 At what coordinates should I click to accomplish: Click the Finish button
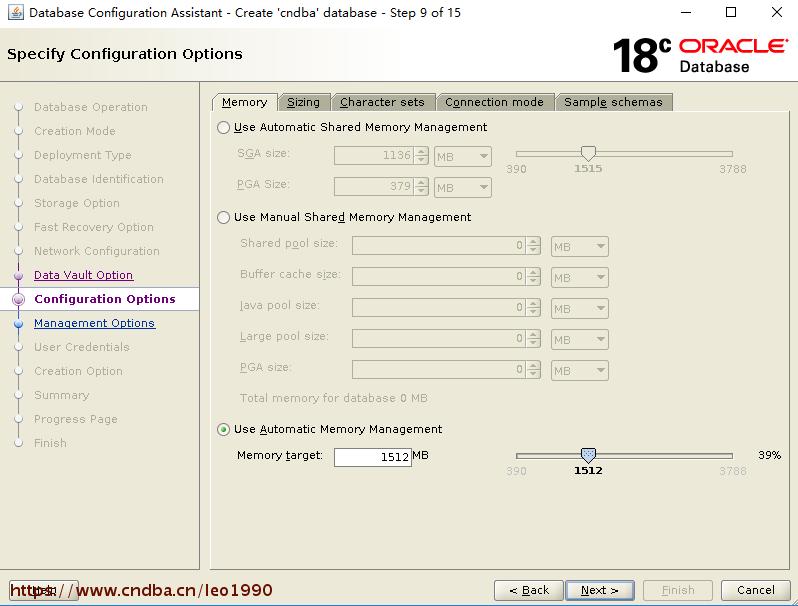(678, 590)
